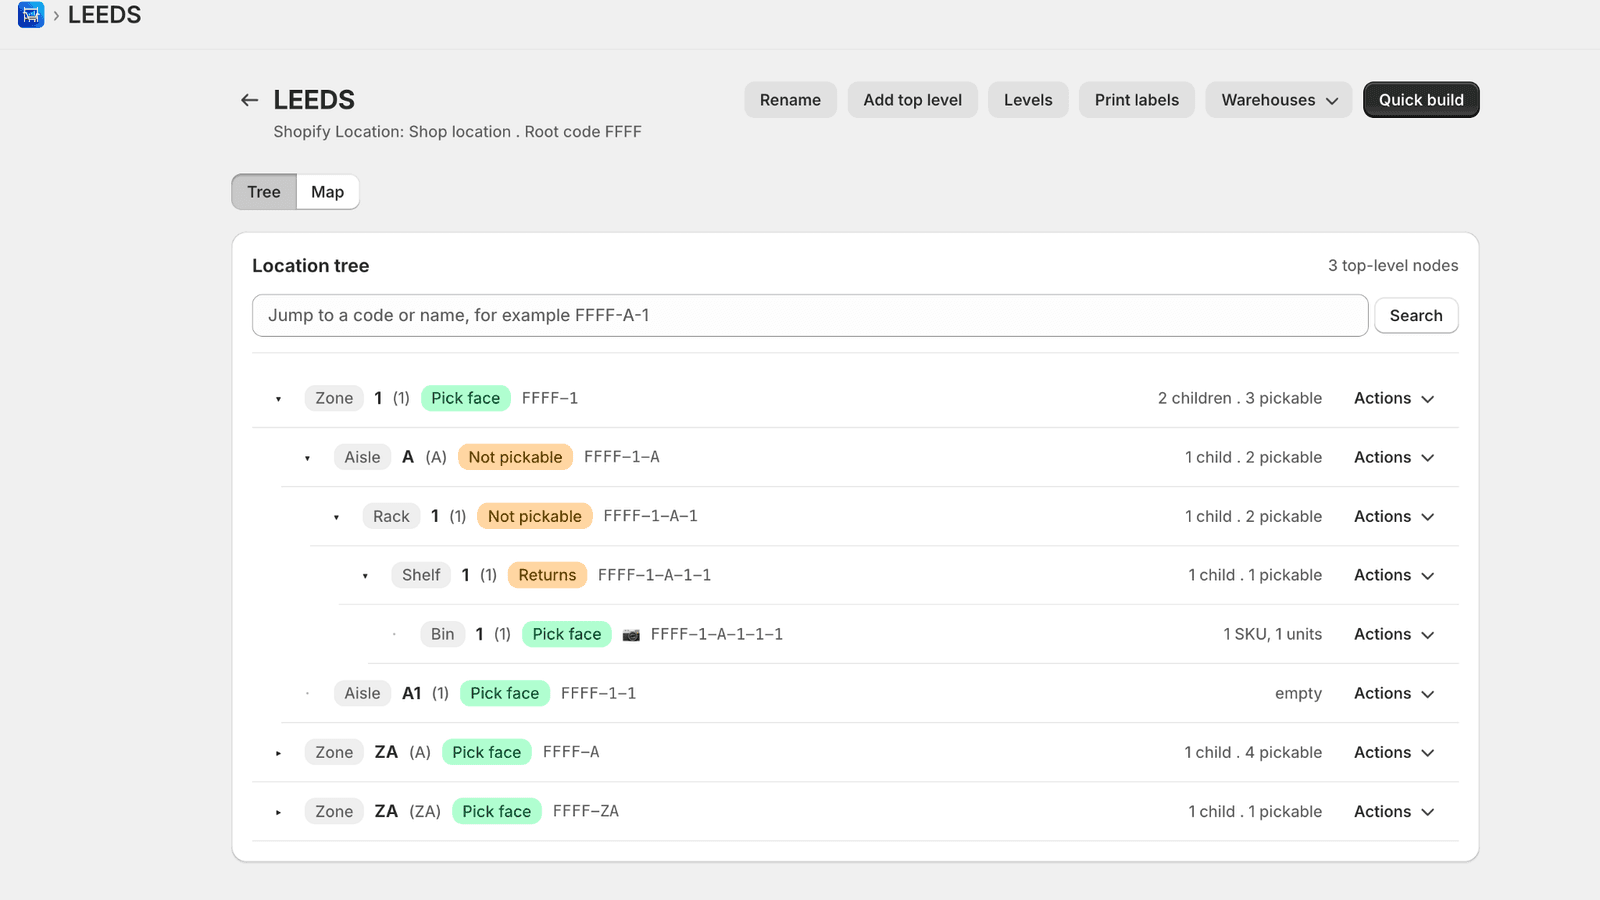Open the Actions menu for Bin 1

(x=1394, y=634)
